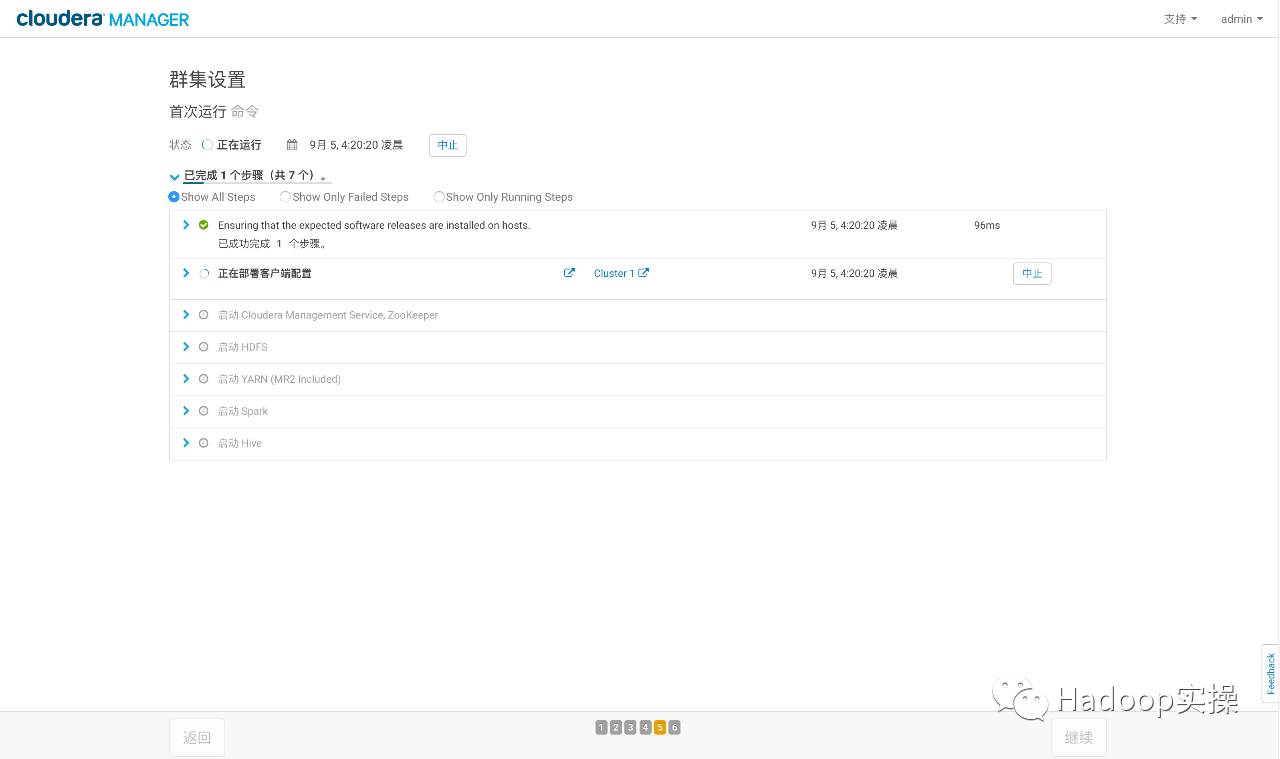The image size is (1280, 759).
Task: Go to wizard step 1
Action: coord(601,727)
